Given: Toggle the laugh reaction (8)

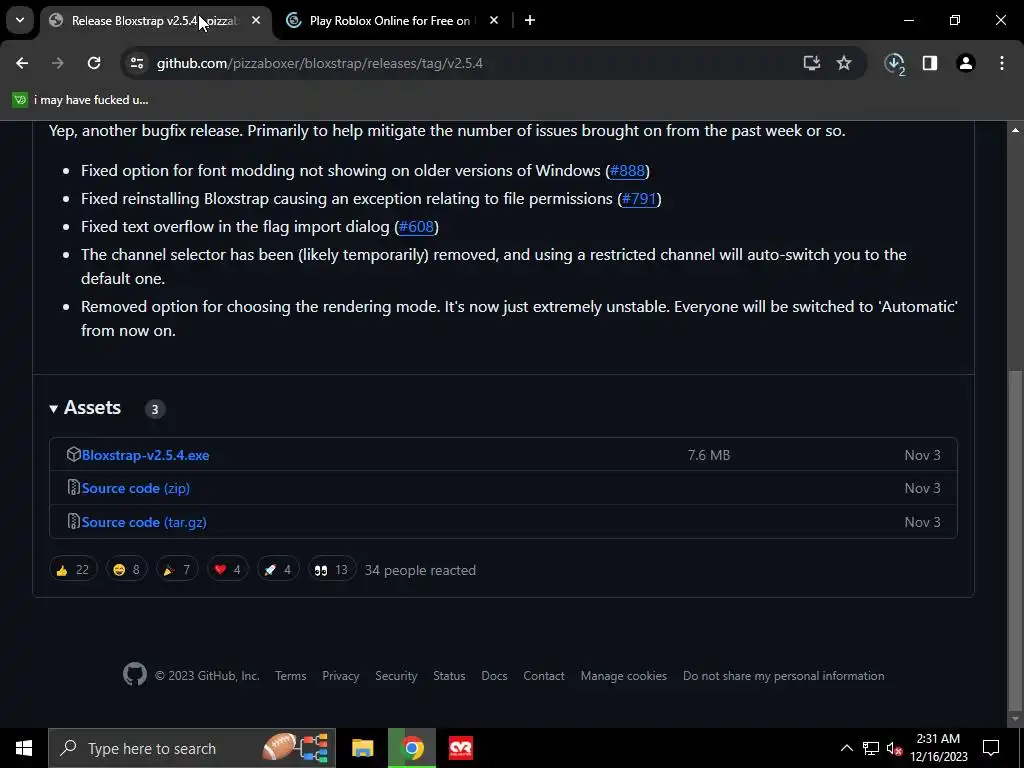Looking at the screenshot, I should [x=127, y=569].
